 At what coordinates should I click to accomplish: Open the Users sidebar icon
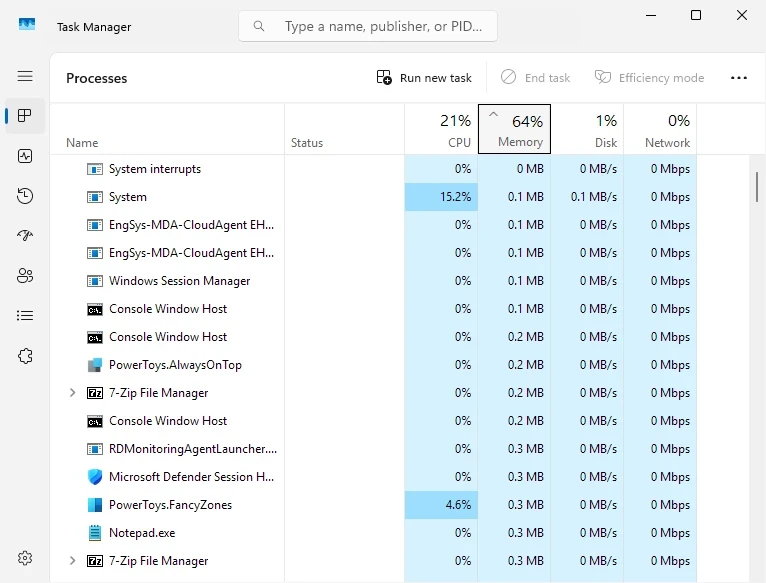(x=25, y=276)
